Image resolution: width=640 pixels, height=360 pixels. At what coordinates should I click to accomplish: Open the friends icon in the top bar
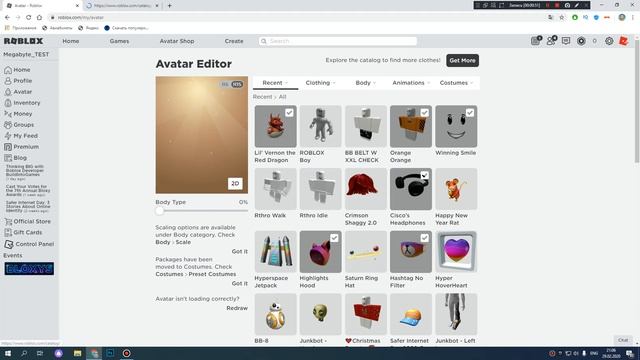coord(551,41)
